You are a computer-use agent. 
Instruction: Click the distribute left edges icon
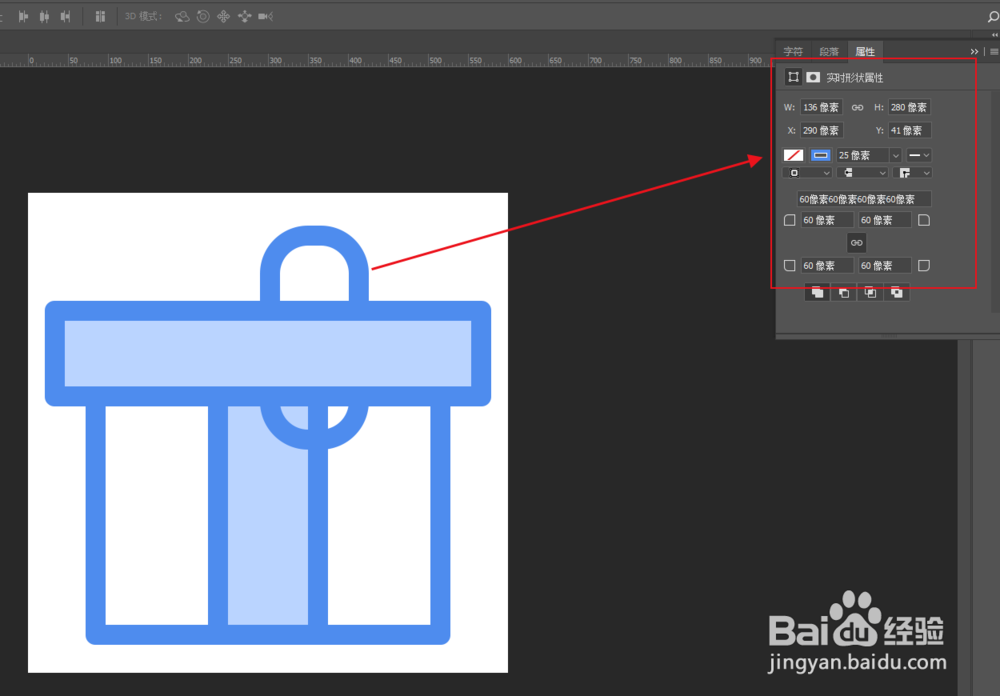24,17
